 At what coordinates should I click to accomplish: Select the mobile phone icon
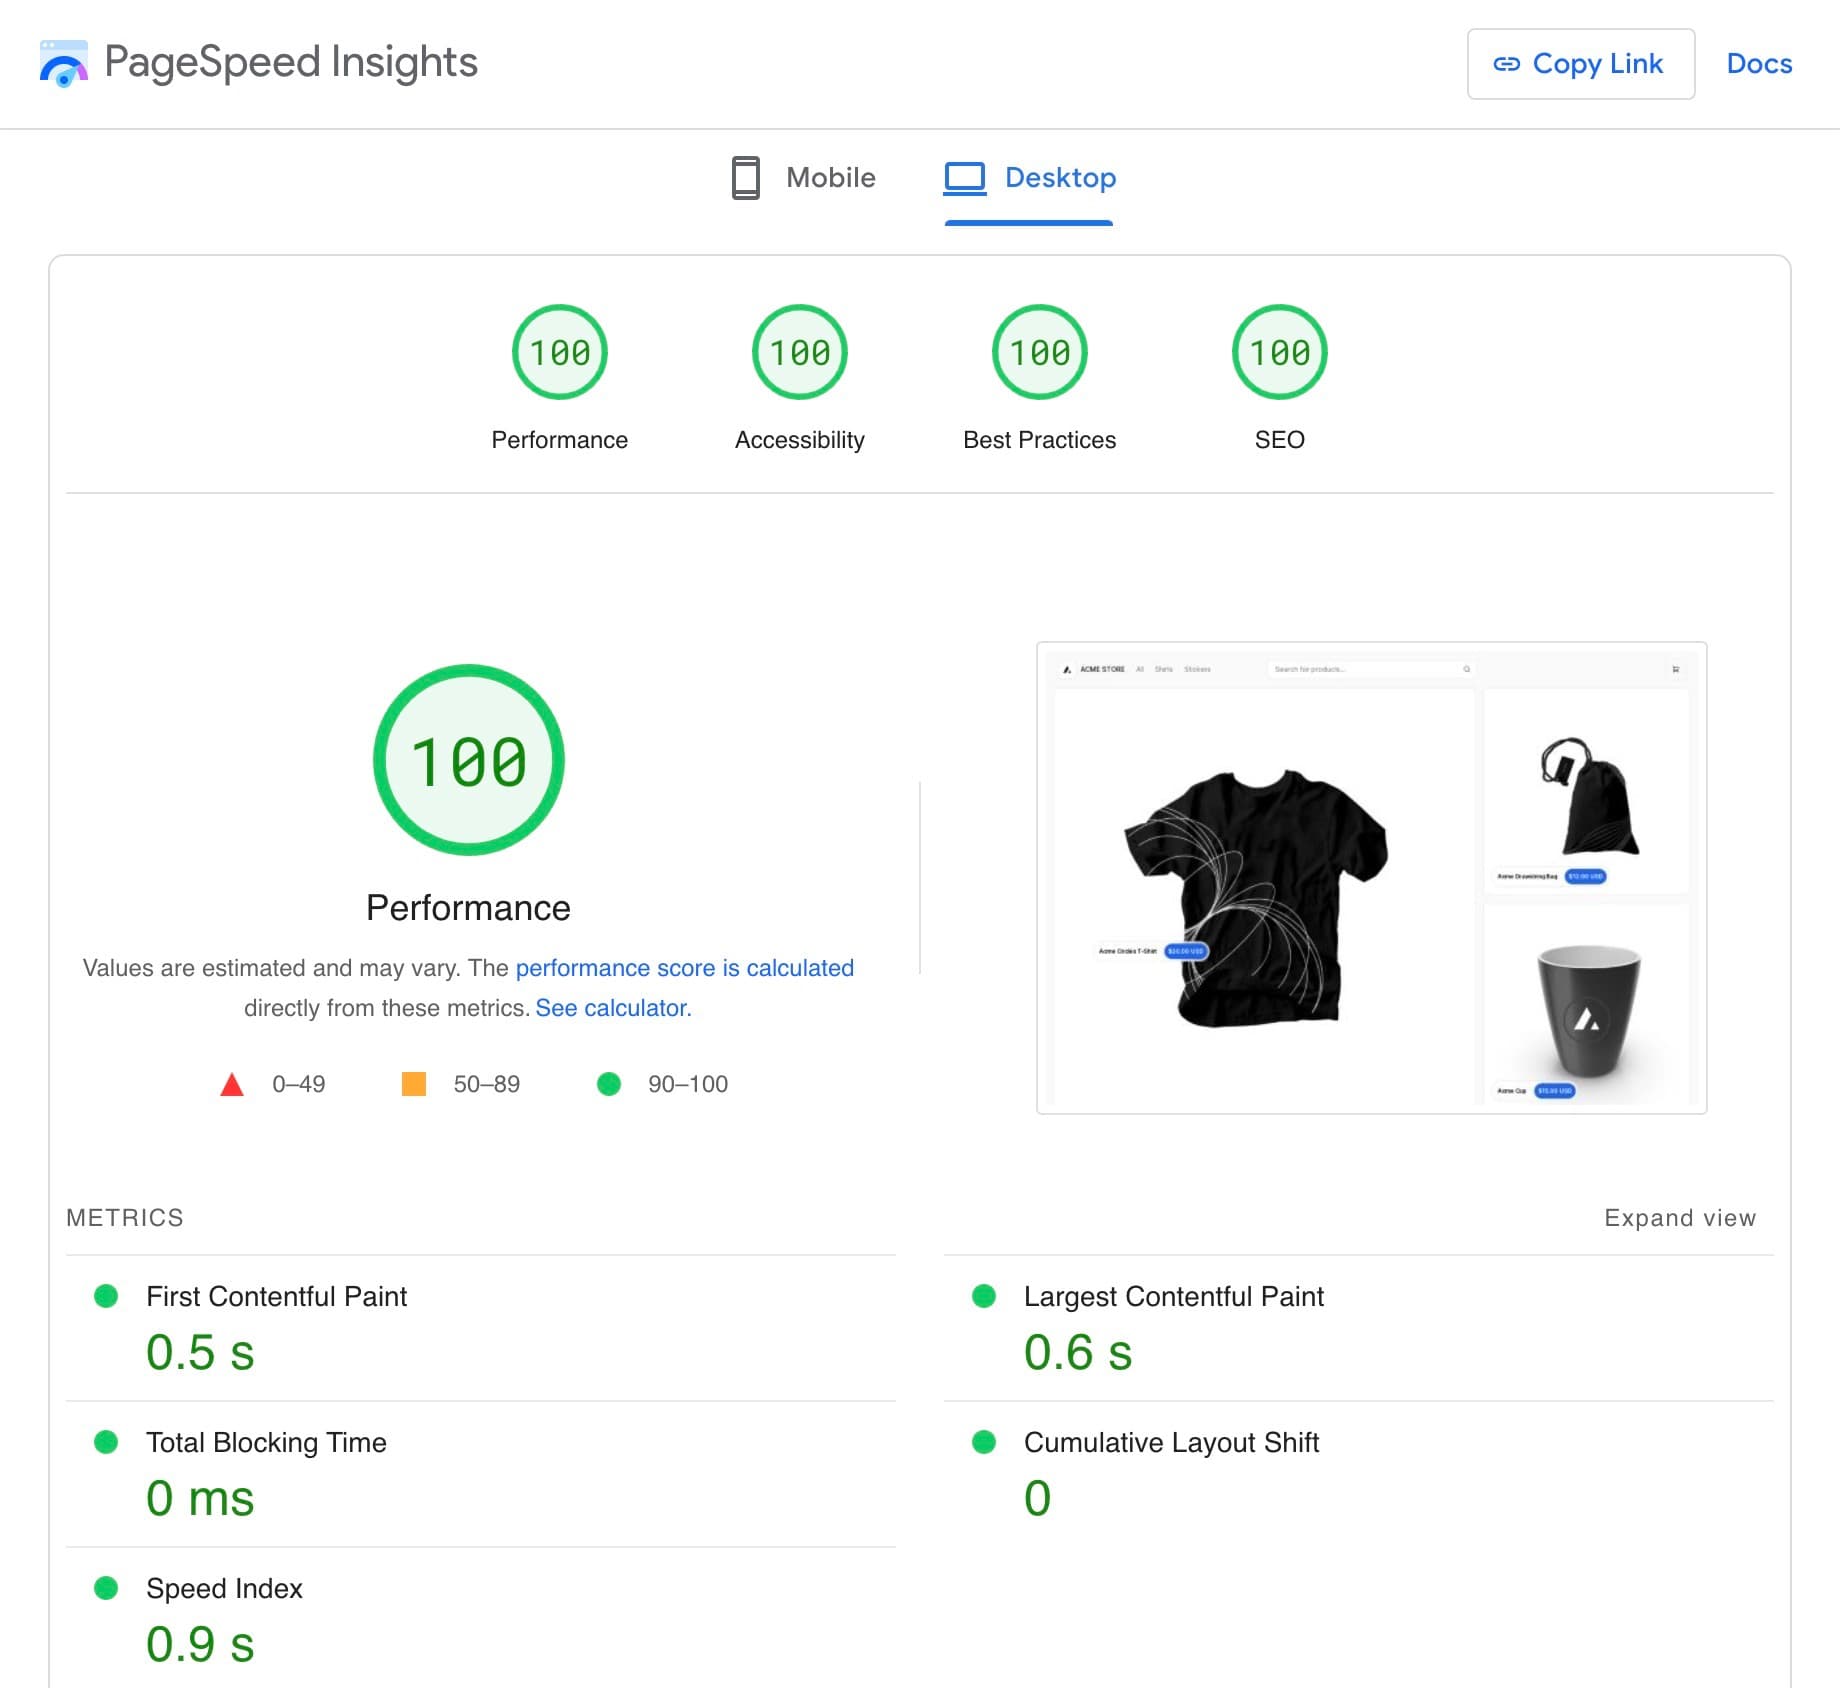(744, 178)
